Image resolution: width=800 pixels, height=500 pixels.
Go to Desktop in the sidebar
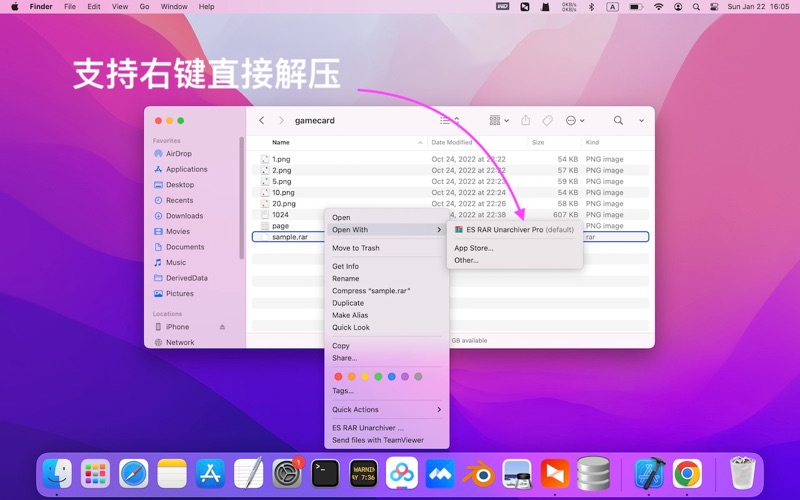click(x=174, y=185)
